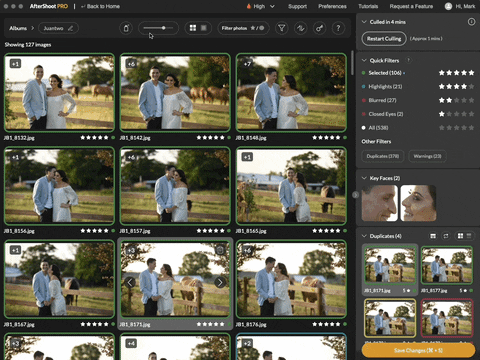Expand the +6 duplicates badge on JB1_8142

click(x=131, y=64)
